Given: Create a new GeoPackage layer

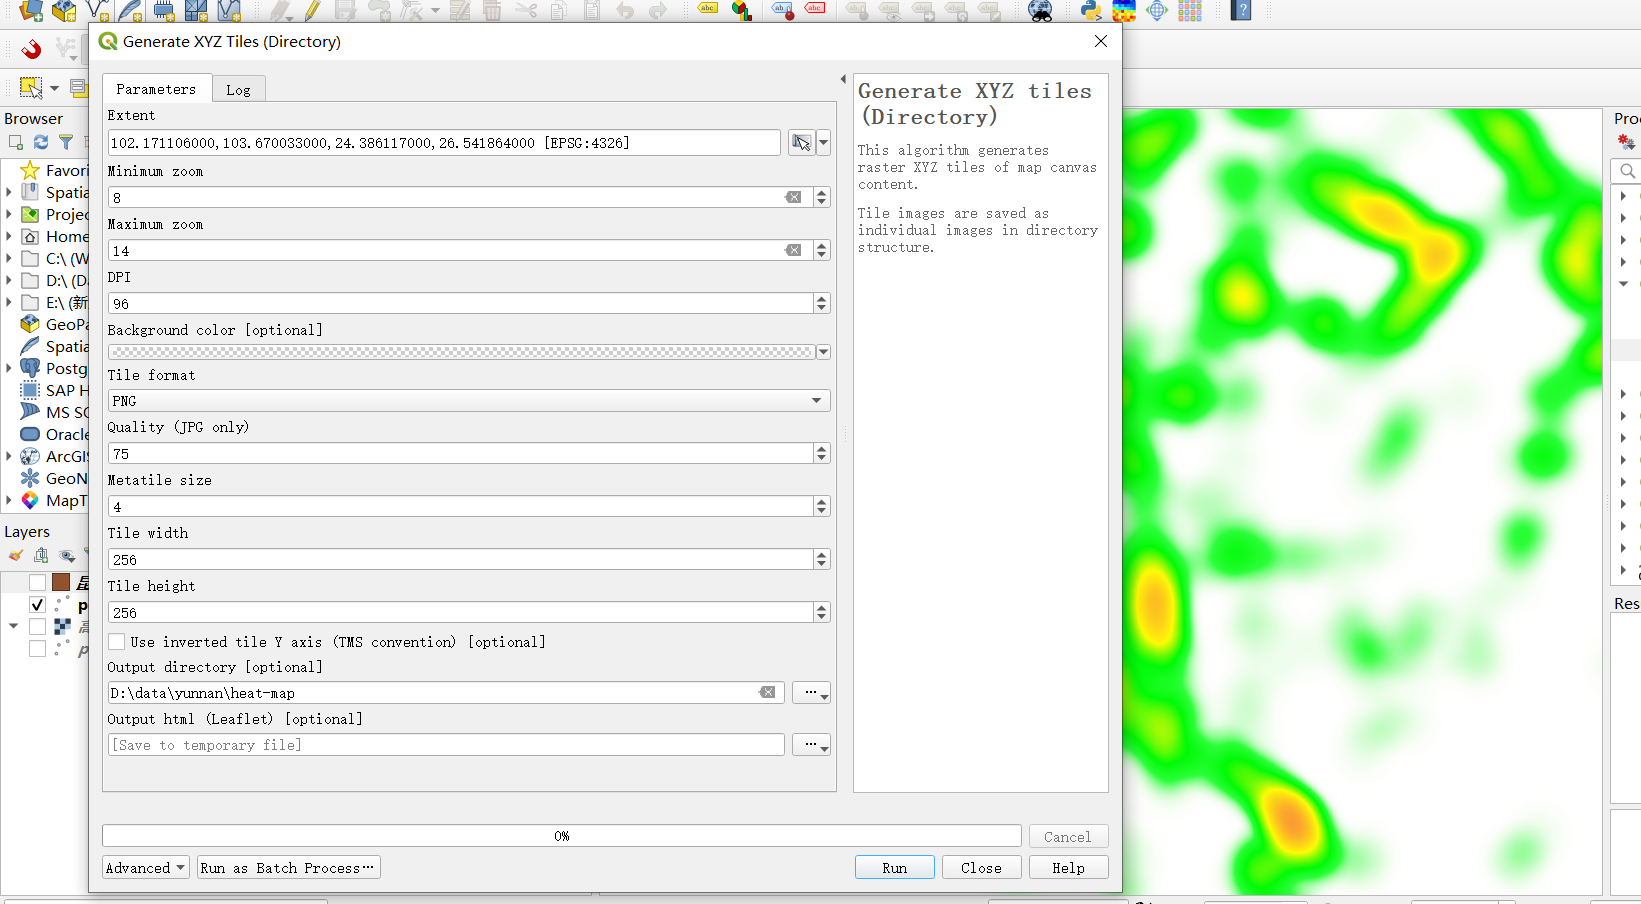Looking at the screenshot, I should 62,11.
